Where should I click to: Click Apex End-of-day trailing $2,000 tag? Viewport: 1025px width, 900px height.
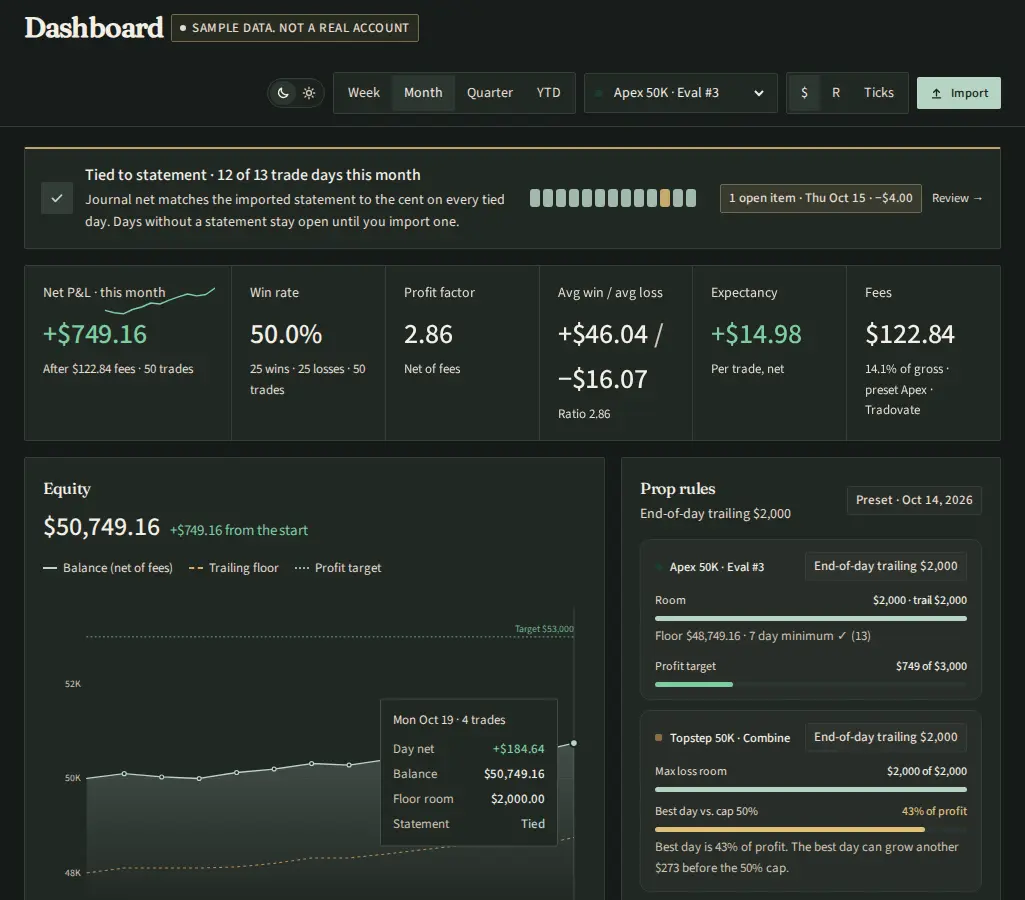[x=886, y=566]
